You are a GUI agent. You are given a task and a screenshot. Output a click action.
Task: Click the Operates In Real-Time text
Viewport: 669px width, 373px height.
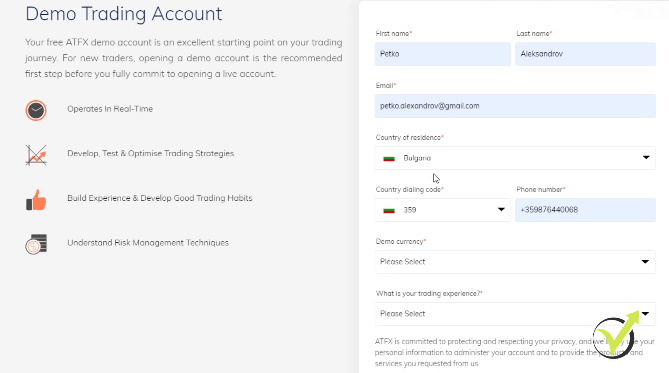(110, 109)
